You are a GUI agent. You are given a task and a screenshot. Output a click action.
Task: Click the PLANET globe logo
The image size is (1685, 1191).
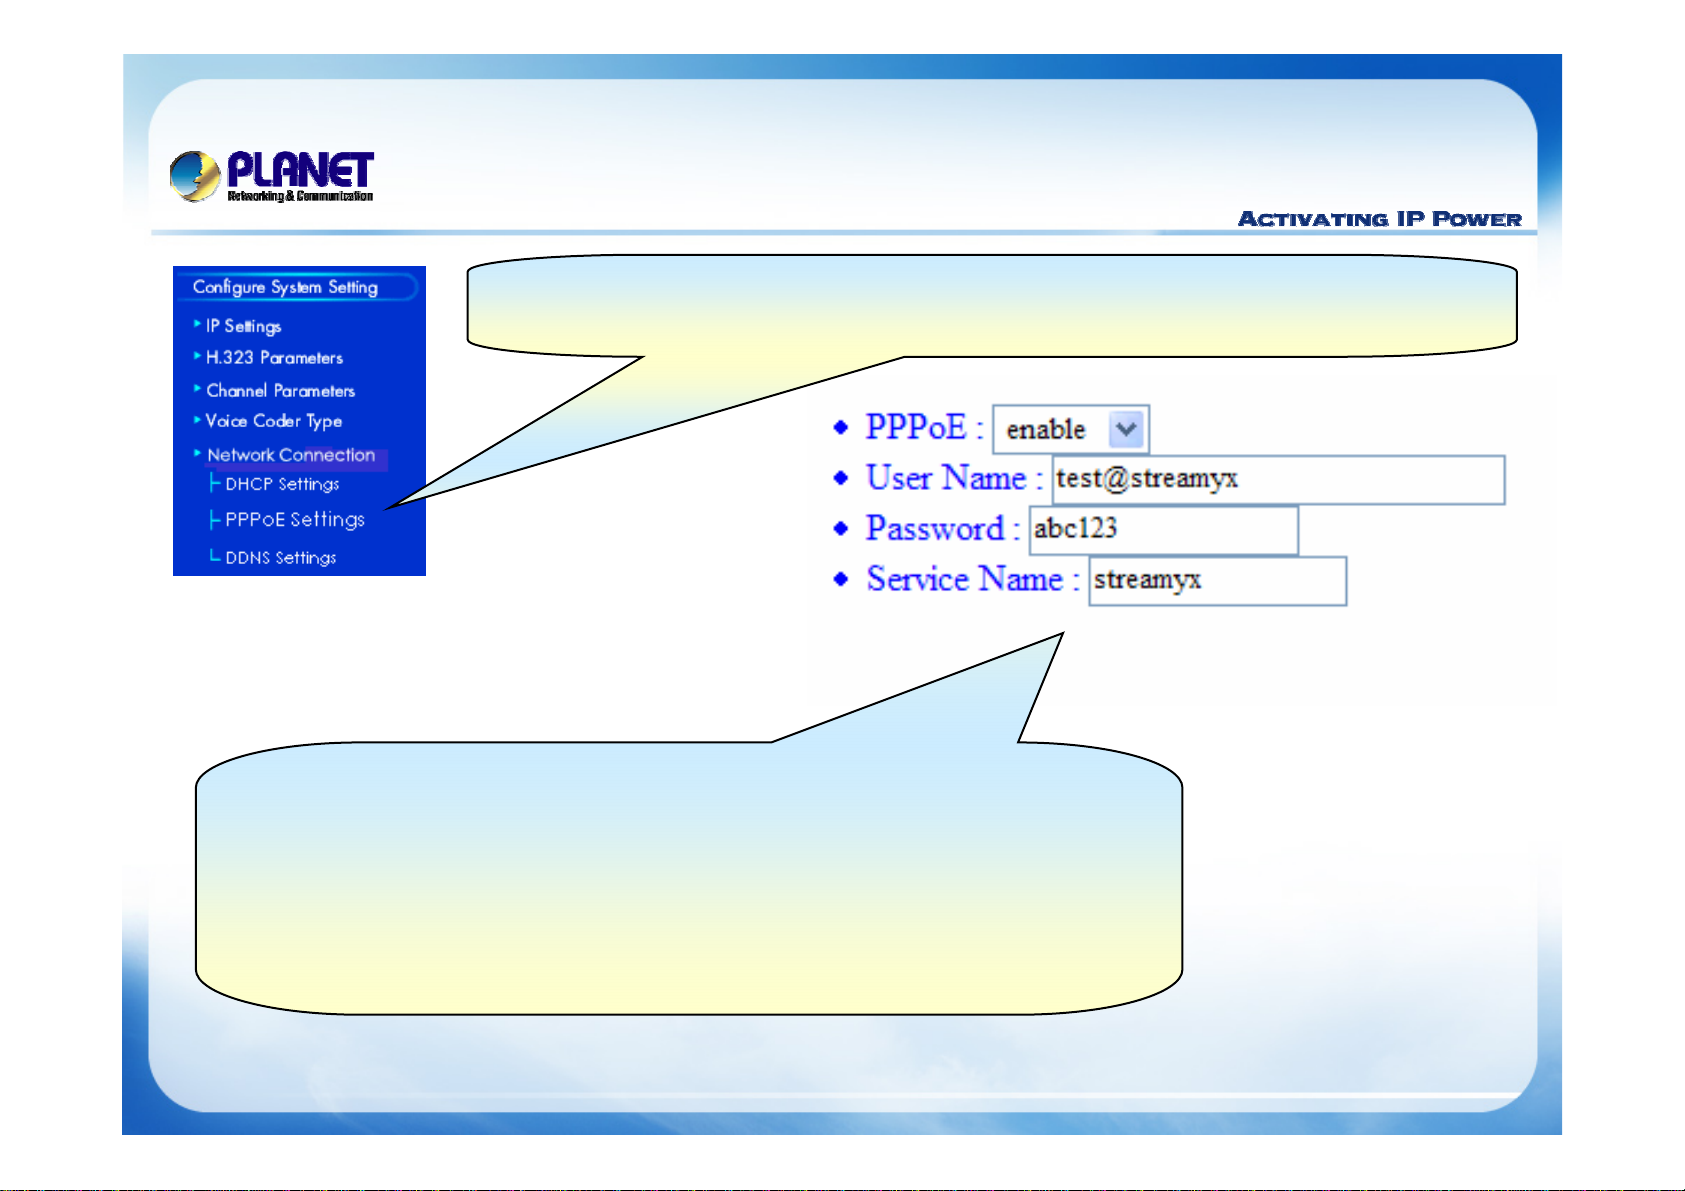pyautogui.click(x=195, y=176)
